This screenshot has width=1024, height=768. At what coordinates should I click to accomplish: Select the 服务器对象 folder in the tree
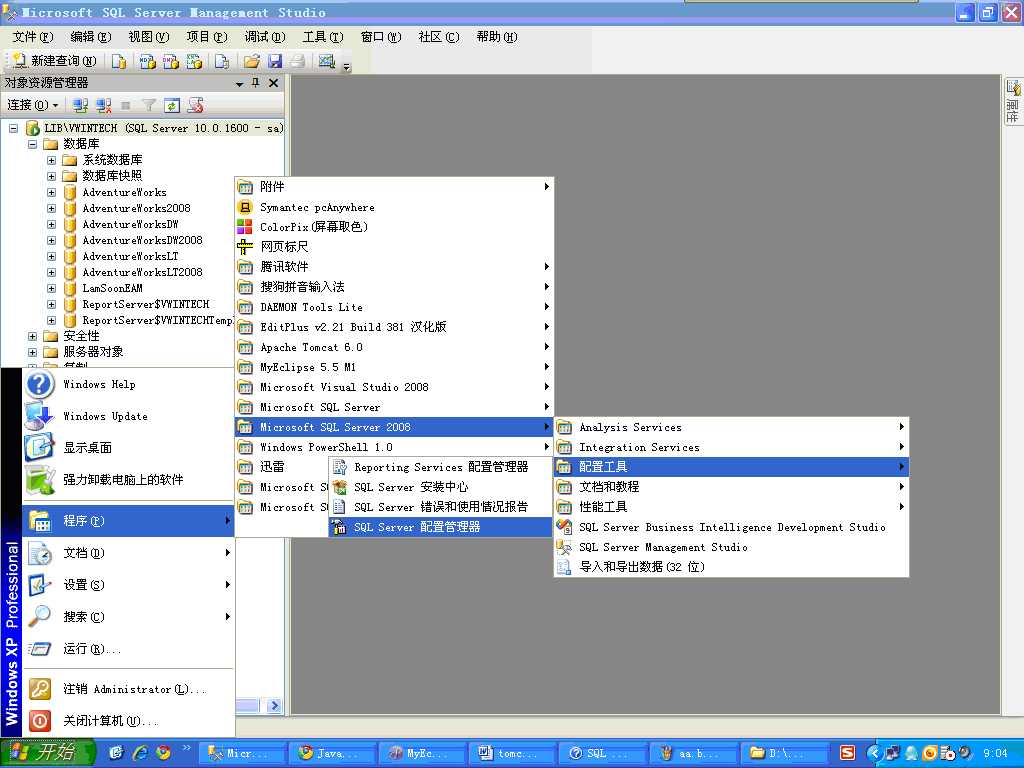(x=93, y=352)
